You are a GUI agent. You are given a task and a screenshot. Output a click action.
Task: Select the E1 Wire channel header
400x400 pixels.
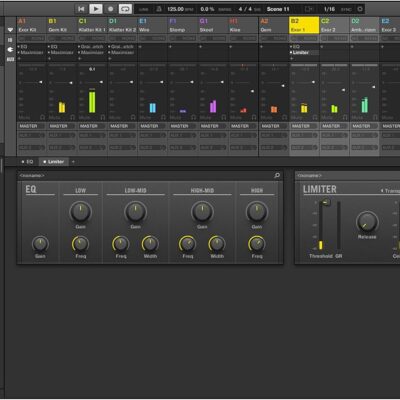tap(152, 25)
